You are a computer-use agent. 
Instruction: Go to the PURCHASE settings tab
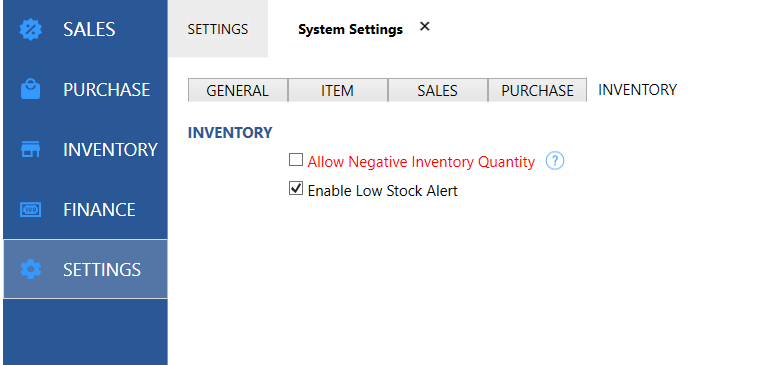537,90
